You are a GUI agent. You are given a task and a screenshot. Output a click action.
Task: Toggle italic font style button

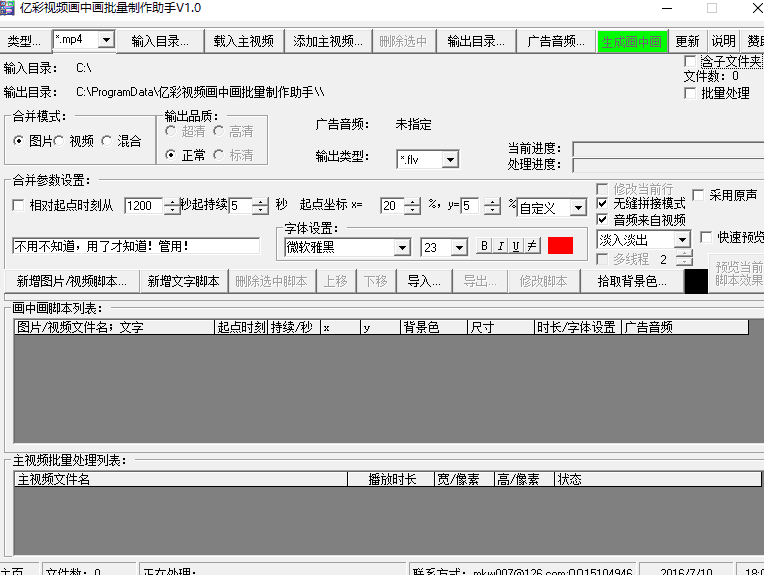[500, 246]
